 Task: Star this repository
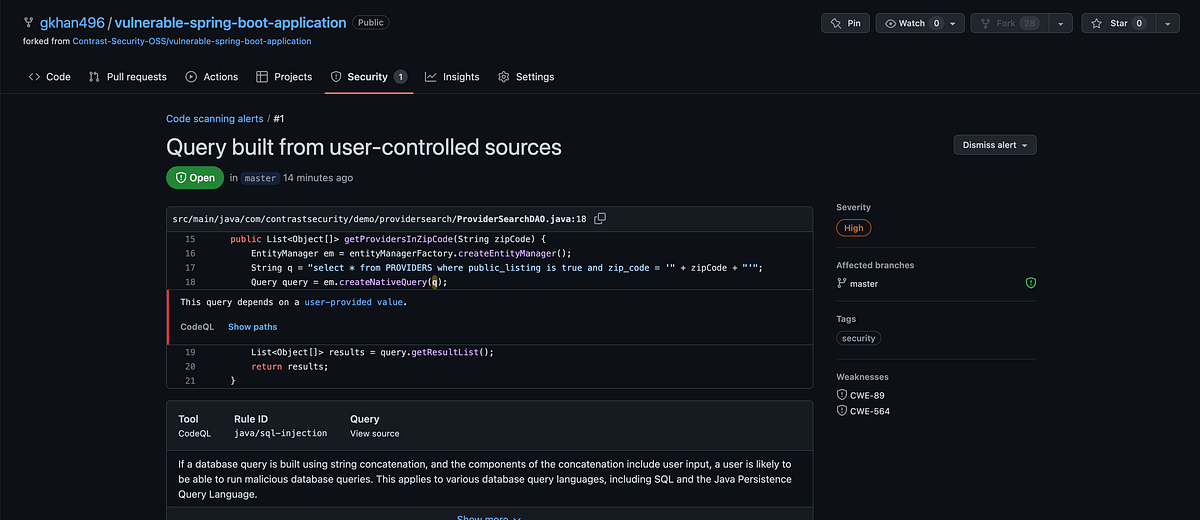tap(1118, 23)
